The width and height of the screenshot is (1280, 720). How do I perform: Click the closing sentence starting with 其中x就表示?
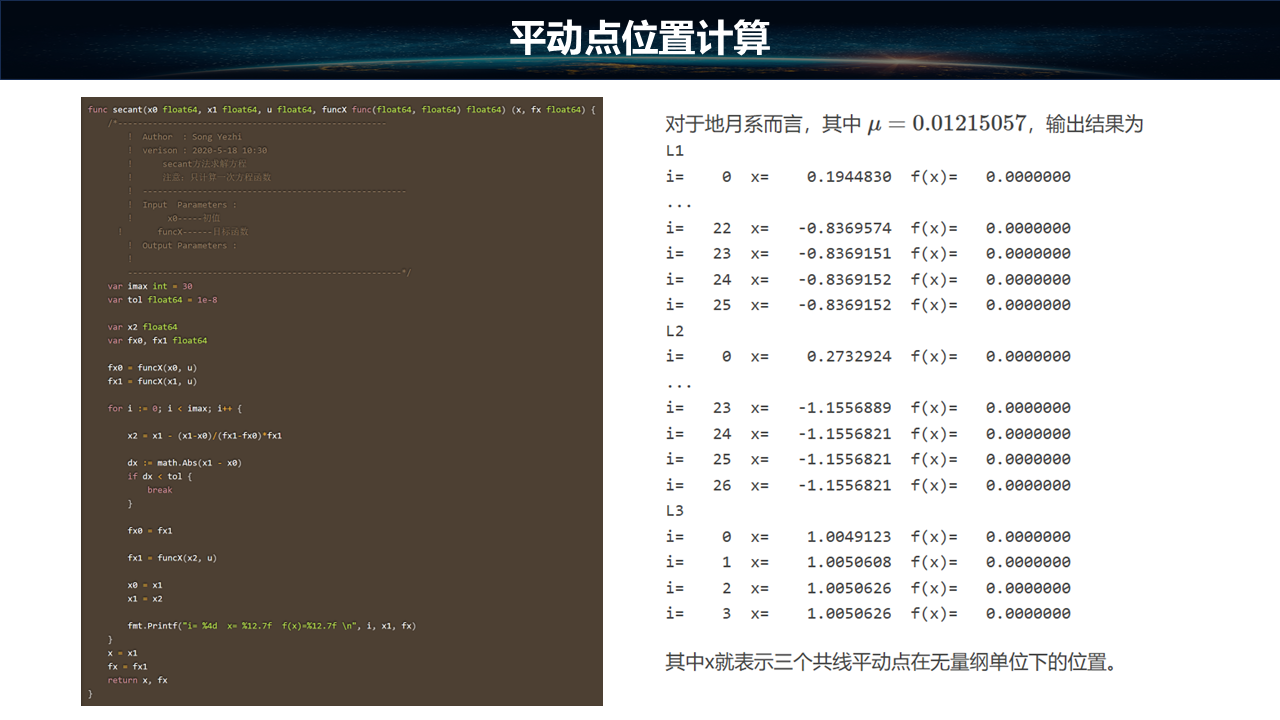pos(891,662)
